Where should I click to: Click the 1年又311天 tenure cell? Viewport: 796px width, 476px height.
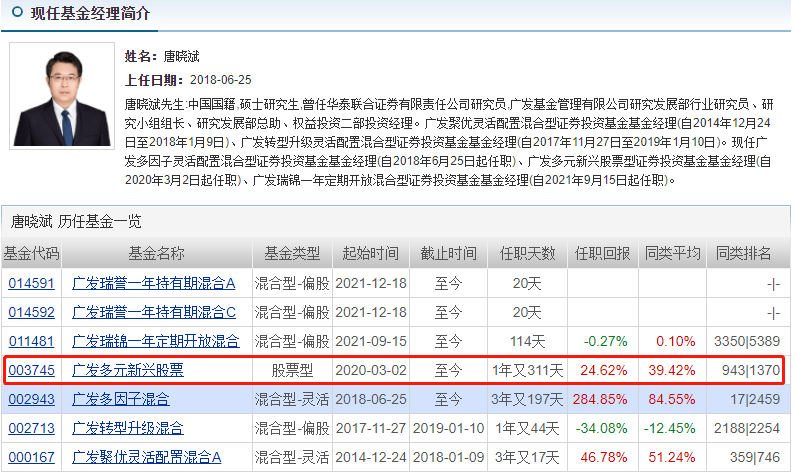click(x=527, y=370)
